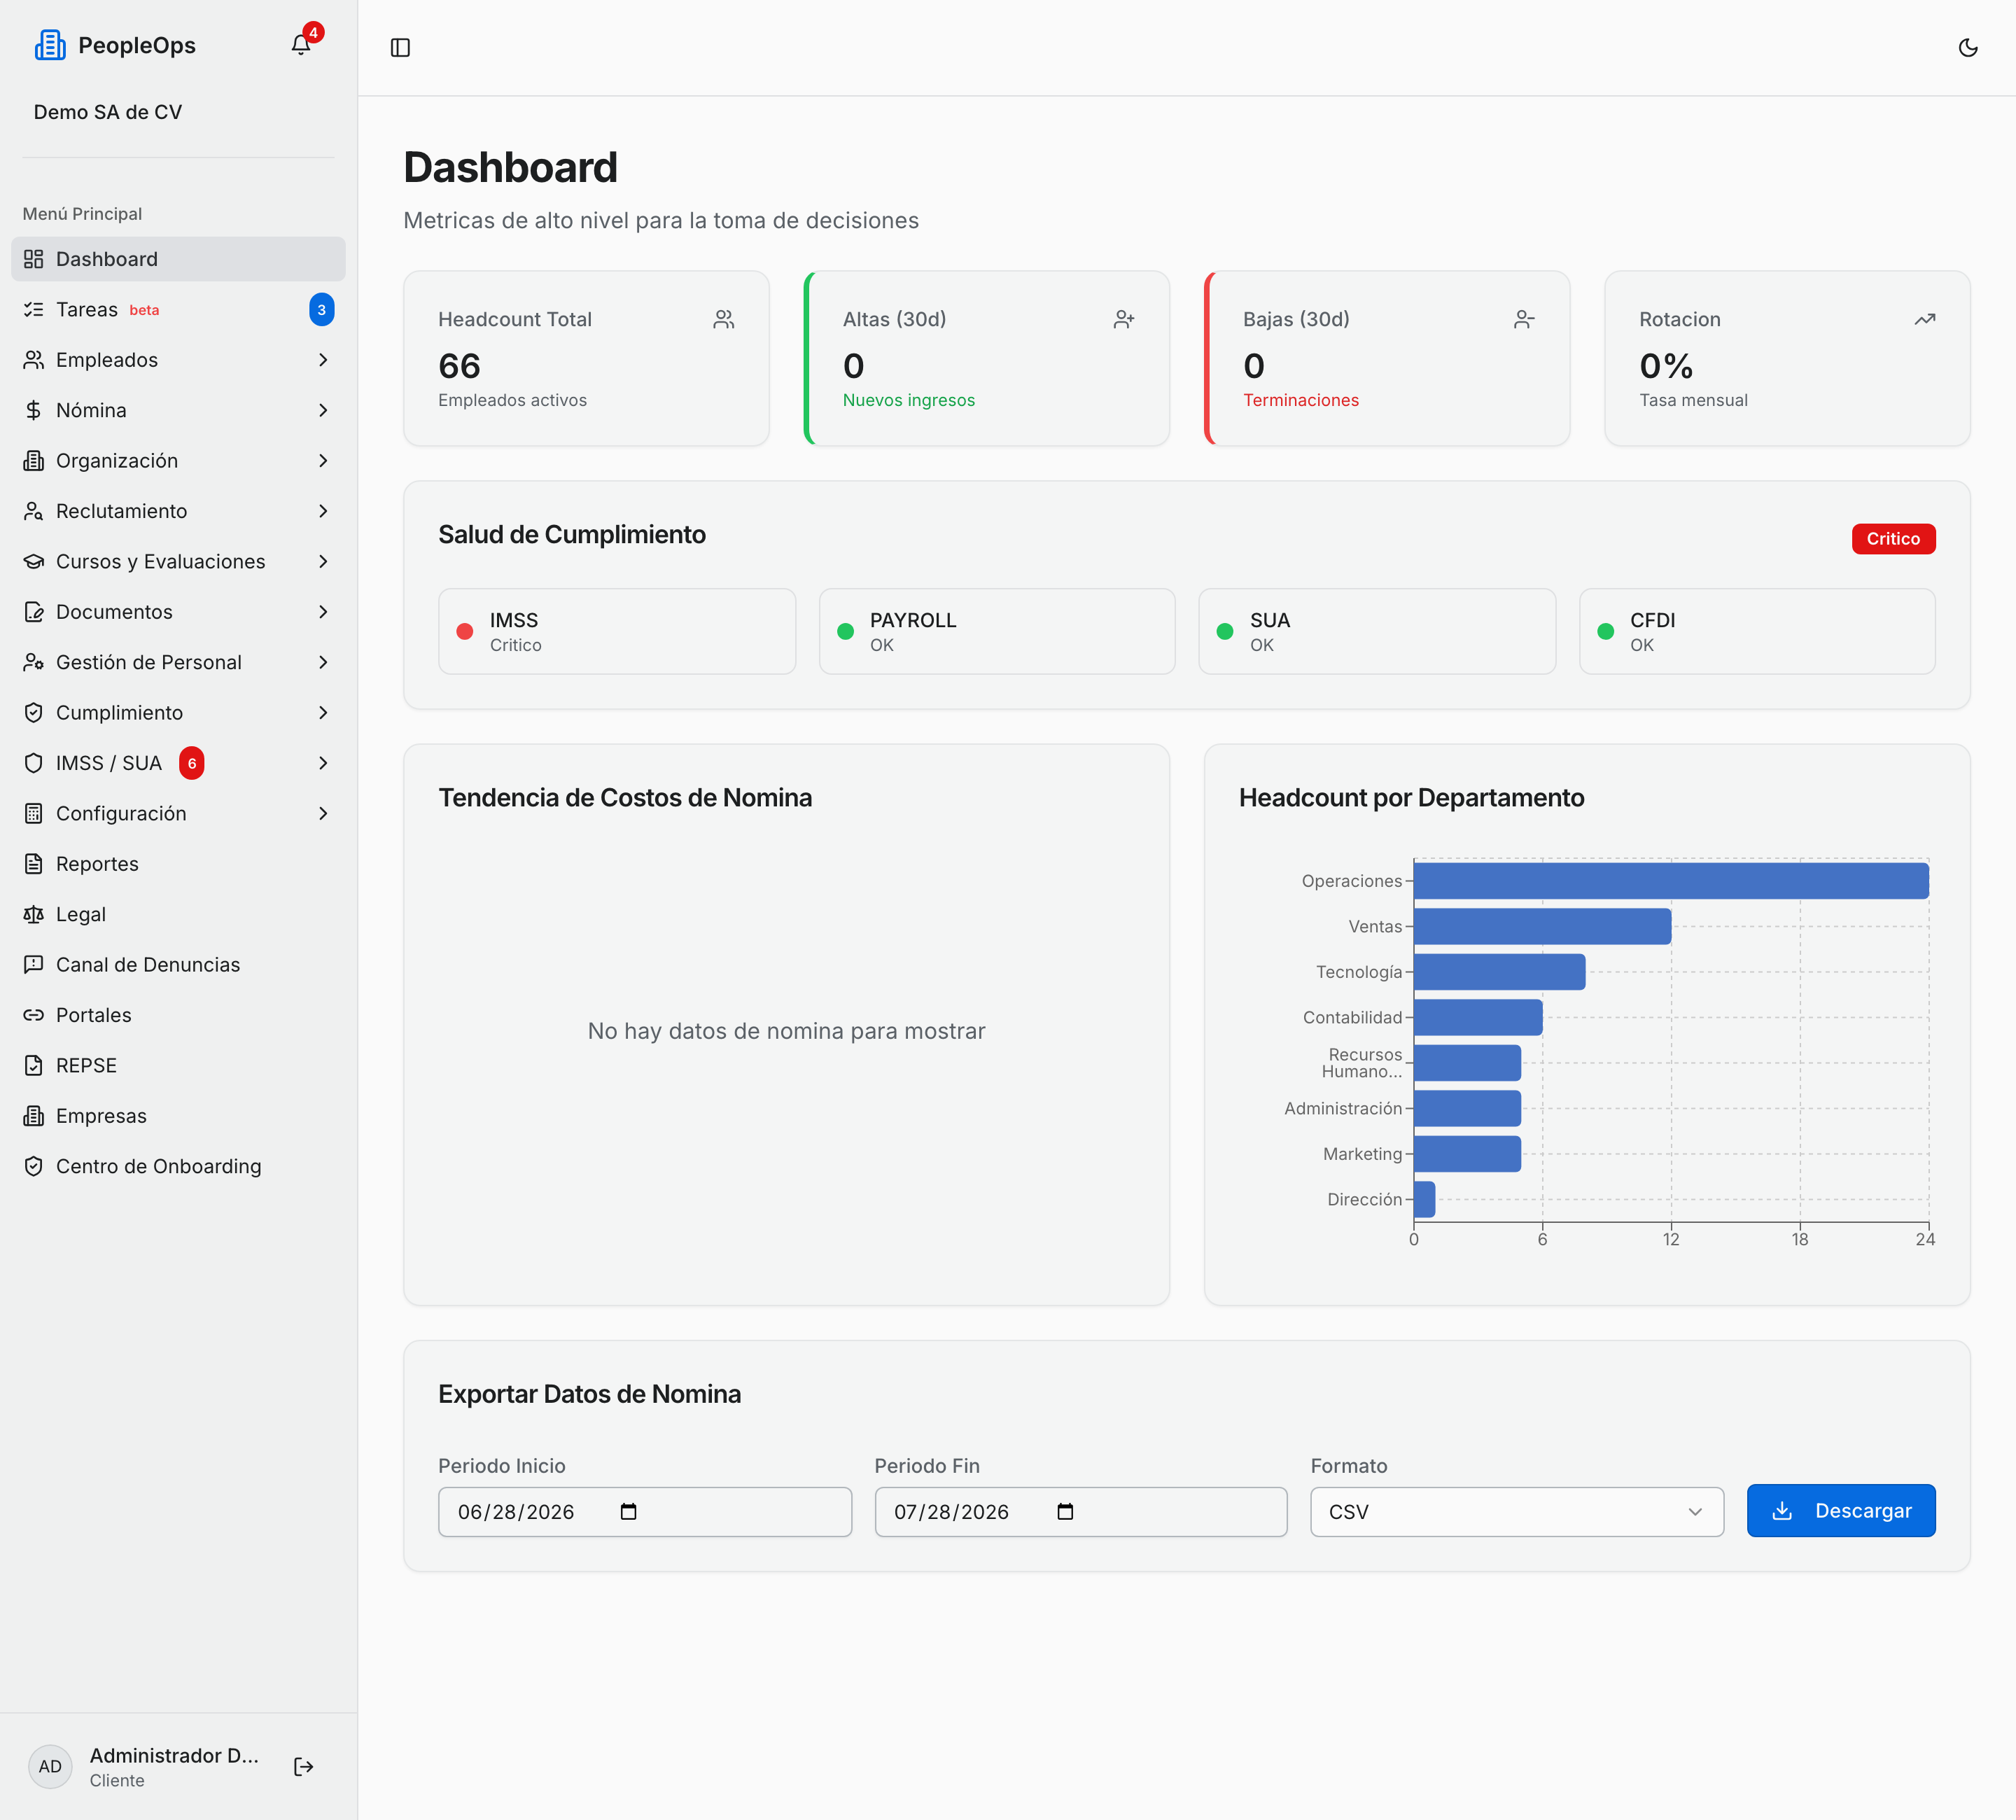Expand the IMSS / SUA section

178,763
